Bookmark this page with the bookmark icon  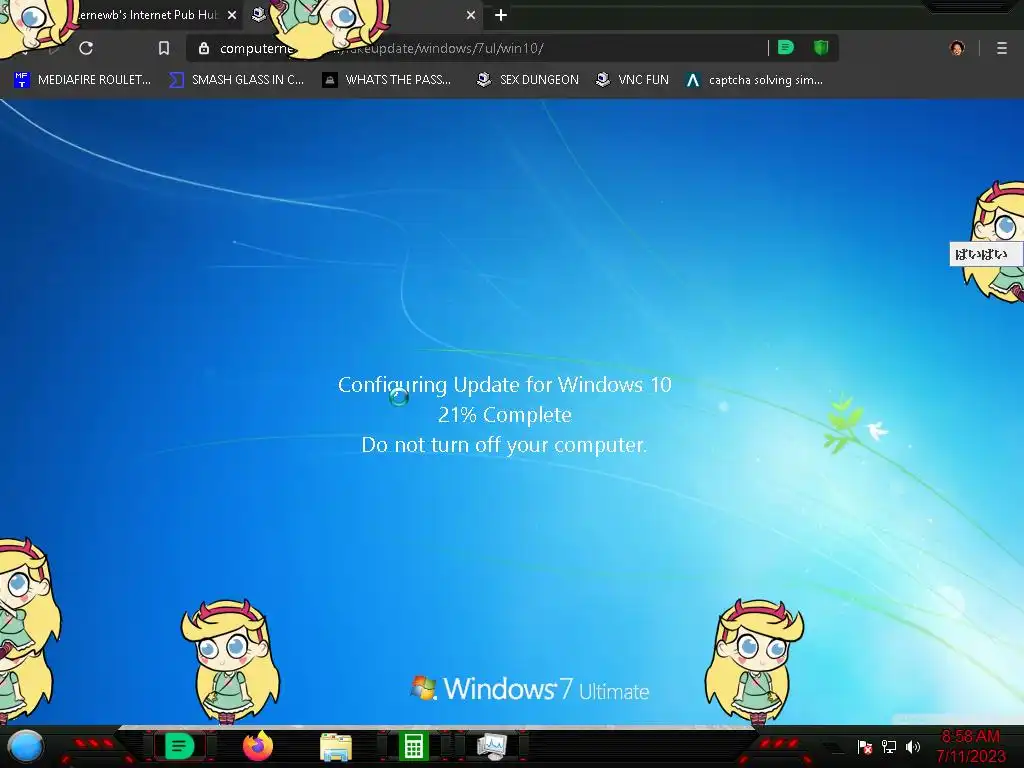tap(164, 48)
